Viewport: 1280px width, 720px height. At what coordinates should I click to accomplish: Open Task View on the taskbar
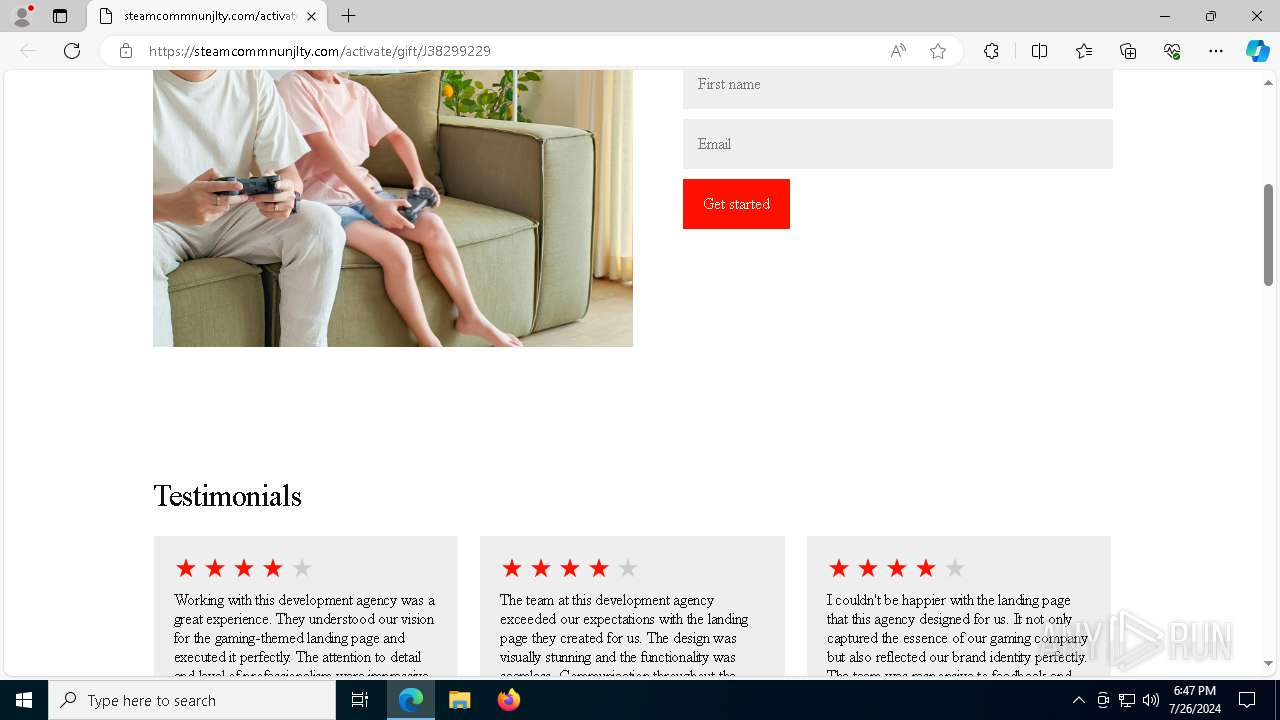[360, 700]
